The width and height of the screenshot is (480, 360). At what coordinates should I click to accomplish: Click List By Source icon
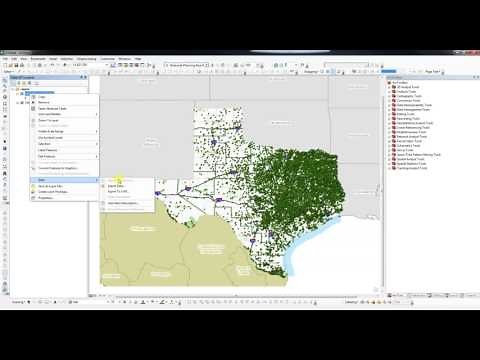(x=19, y=83)
